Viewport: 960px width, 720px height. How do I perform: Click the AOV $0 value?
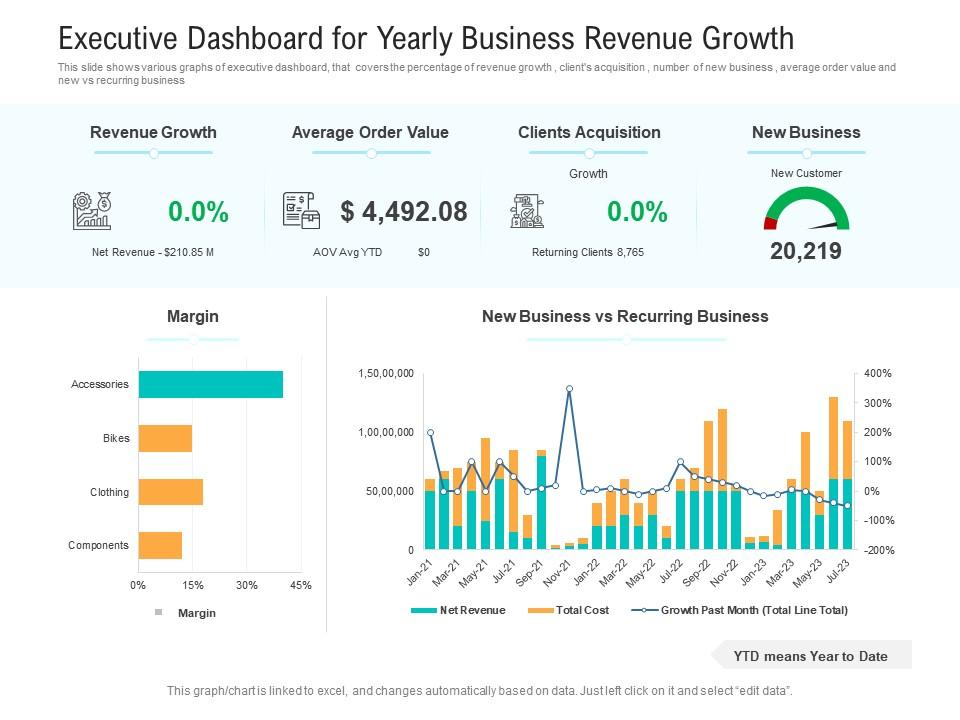424,252
